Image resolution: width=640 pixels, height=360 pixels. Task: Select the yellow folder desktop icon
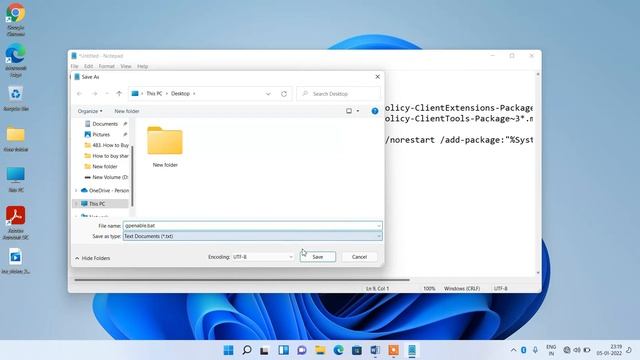point(16,139)
